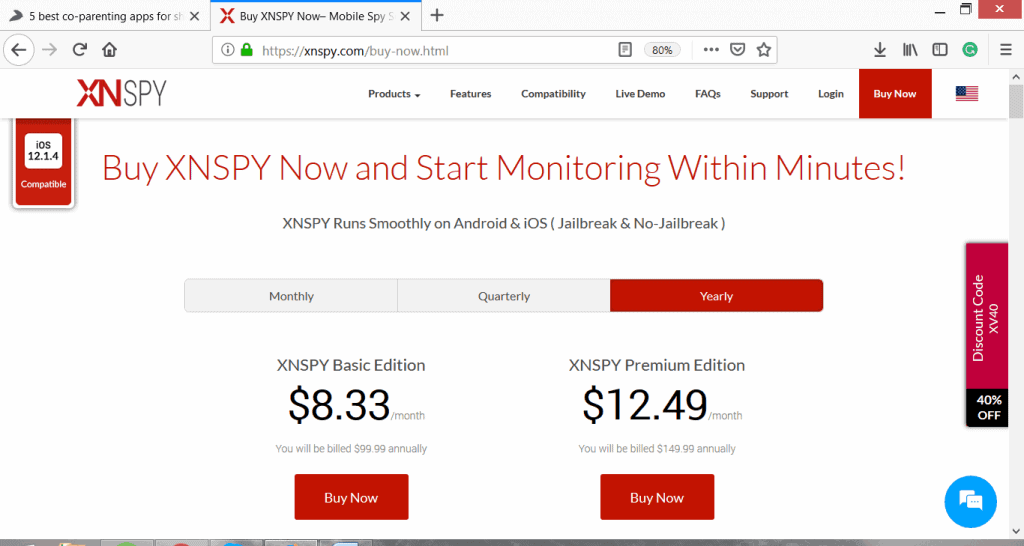Toggle reader view in address bar

pos(625,50)
